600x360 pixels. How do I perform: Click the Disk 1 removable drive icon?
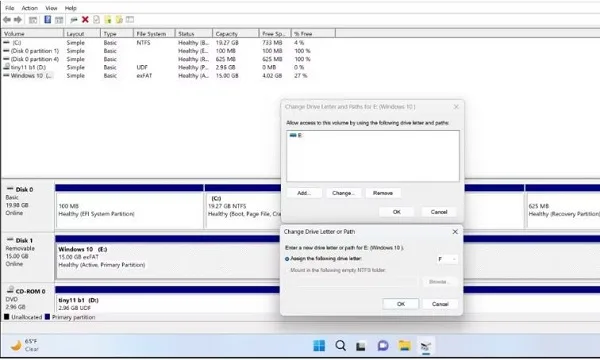pyautogui.click(x=10, y=240)
